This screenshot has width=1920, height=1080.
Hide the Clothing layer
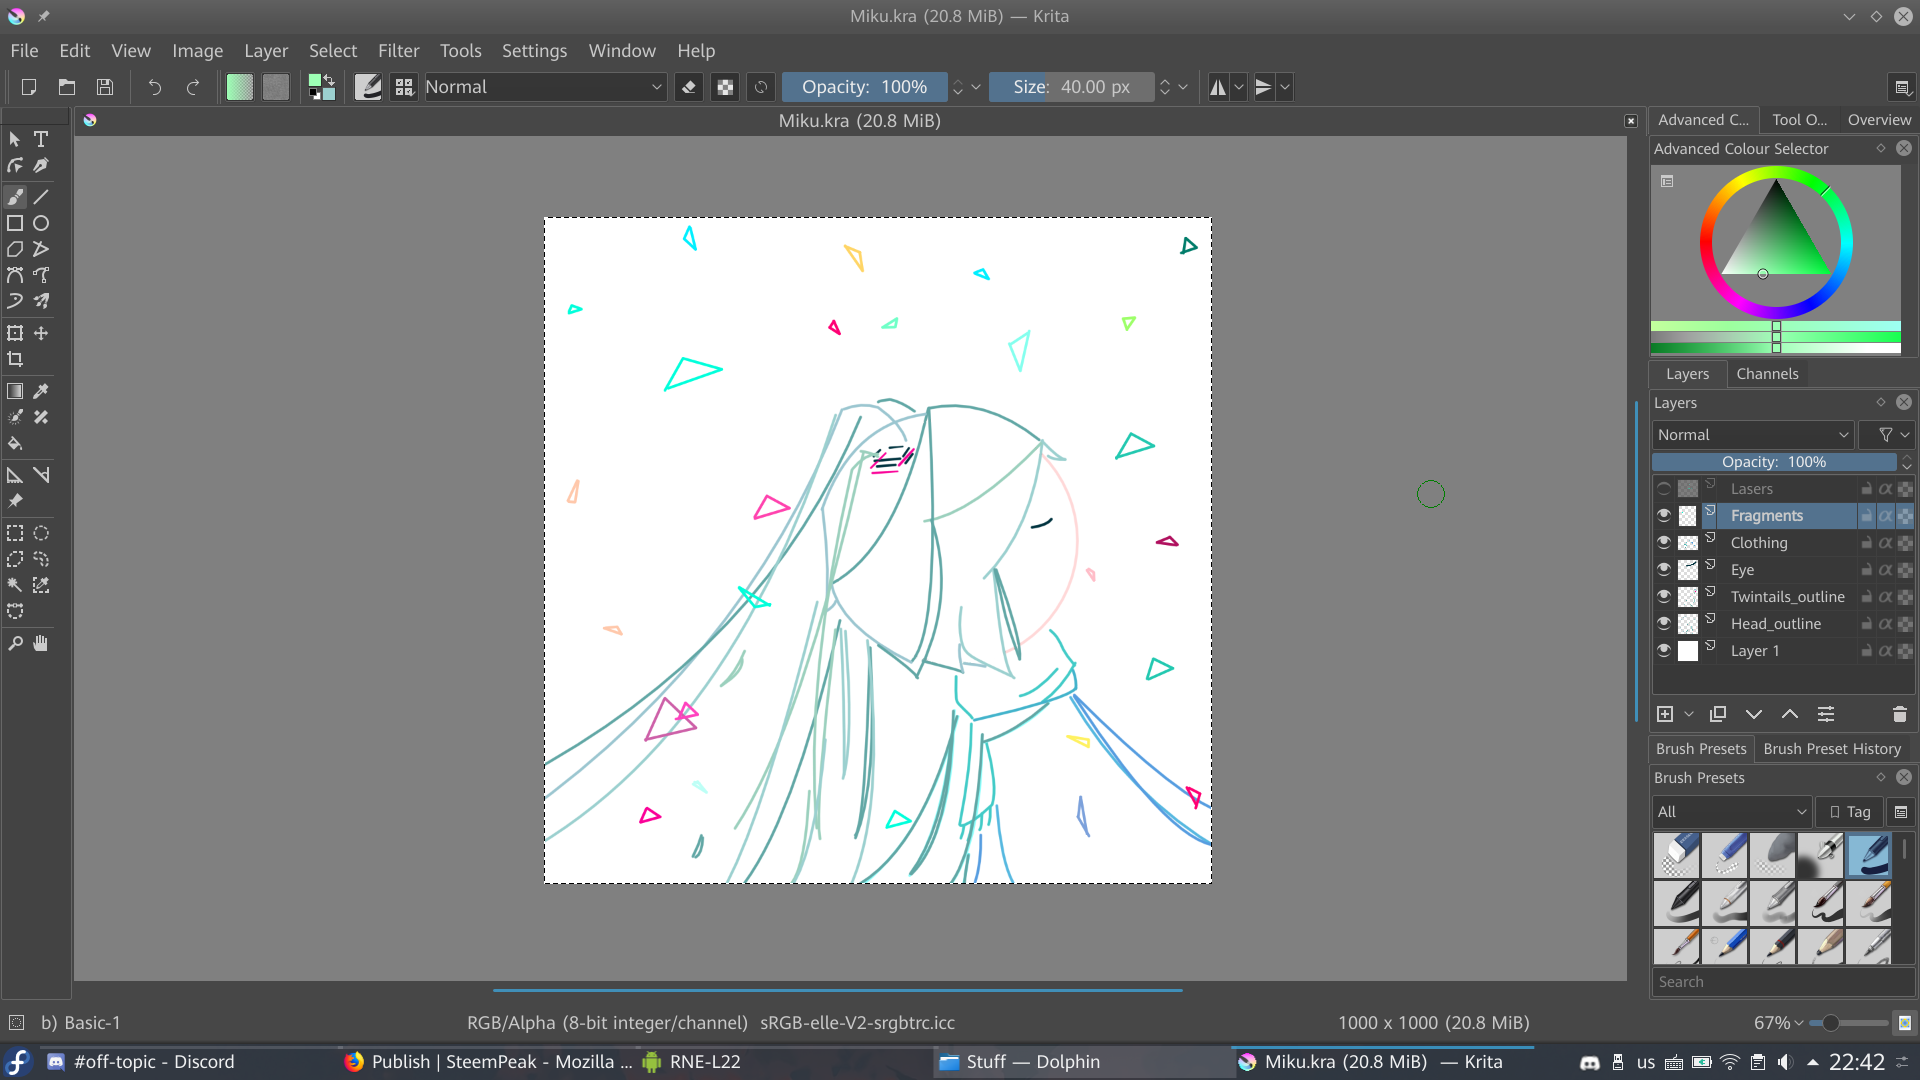[x=1663, y=542]
